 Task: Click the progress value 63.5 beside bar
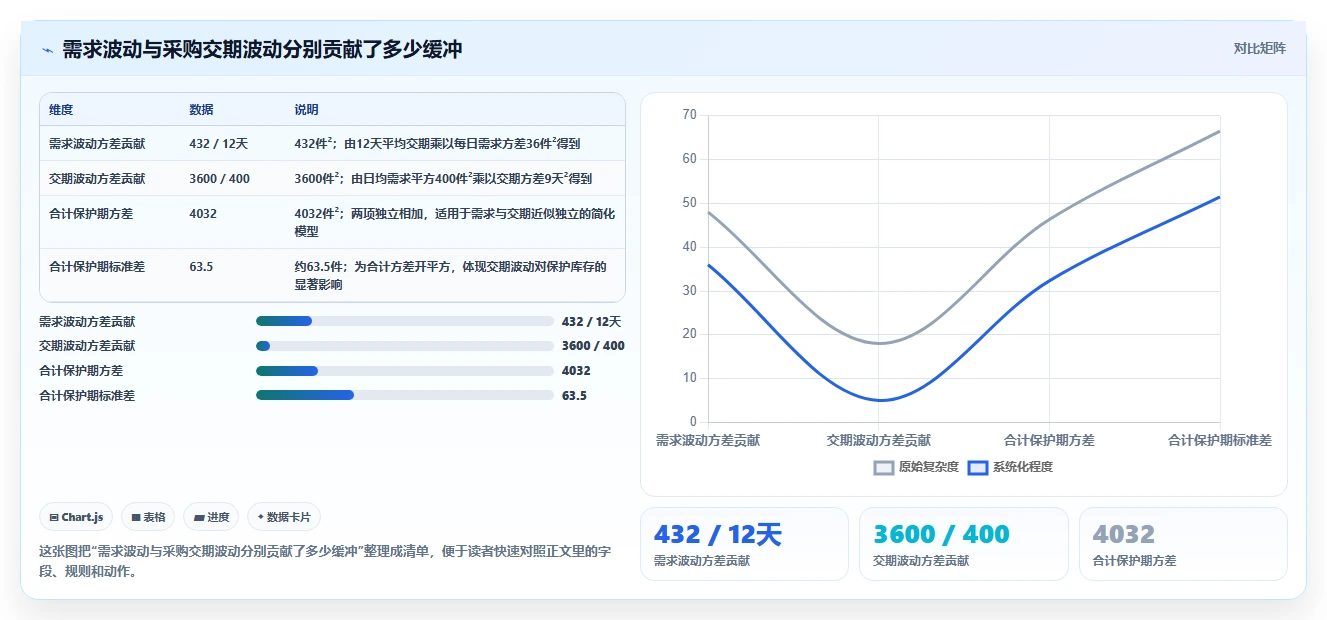(x=574, y=396)
